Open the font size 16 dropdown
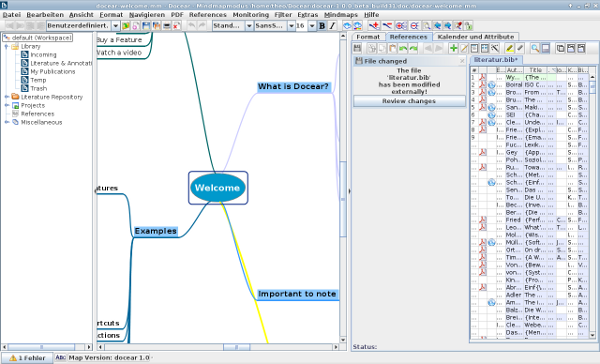Image resolution: width=600 pixels, height=364 pixels. pos(312,26)
